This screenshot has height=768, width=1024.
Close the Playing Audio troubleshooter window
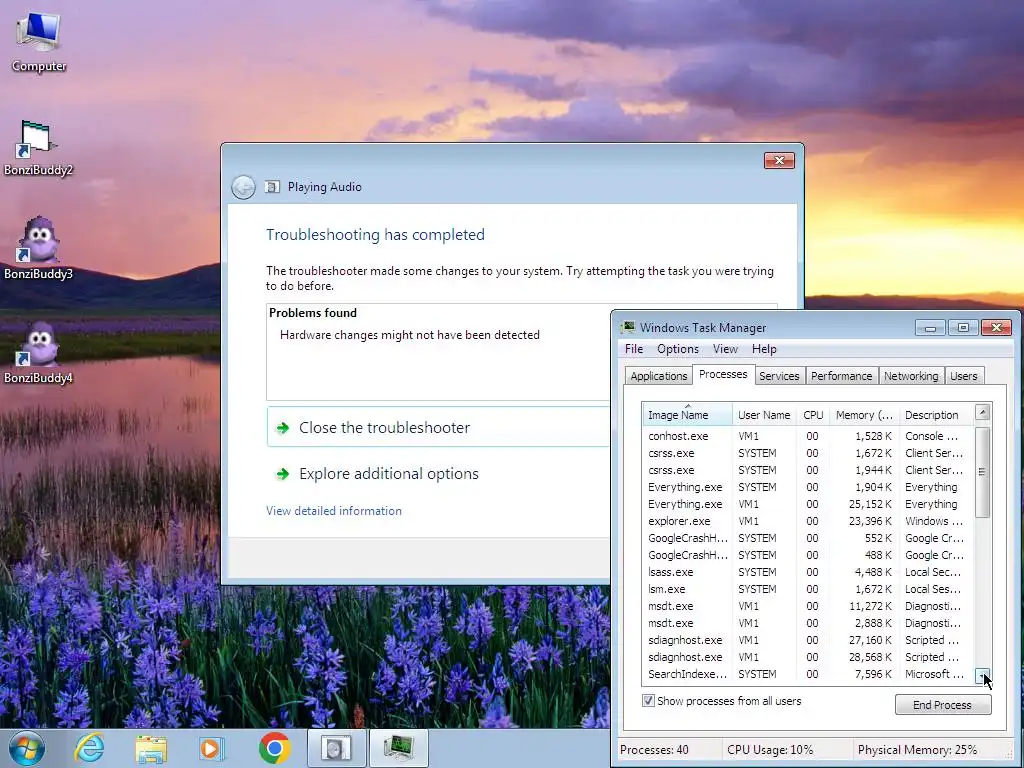pos(779,161)
